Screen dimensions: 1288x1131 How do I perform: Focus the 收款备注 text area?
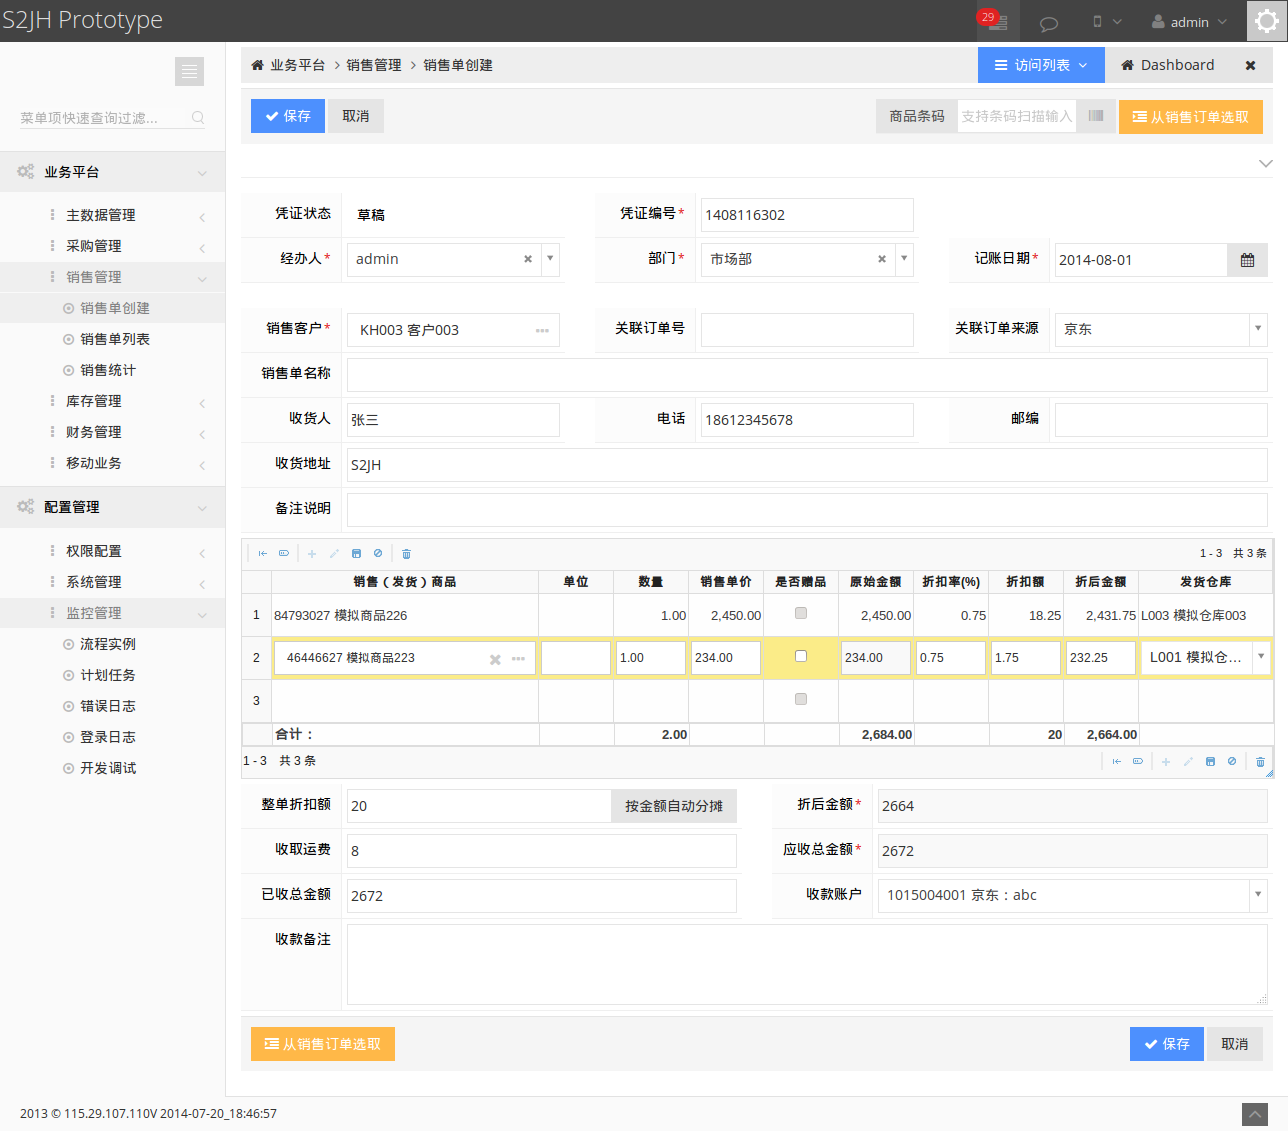coord(807,964)
